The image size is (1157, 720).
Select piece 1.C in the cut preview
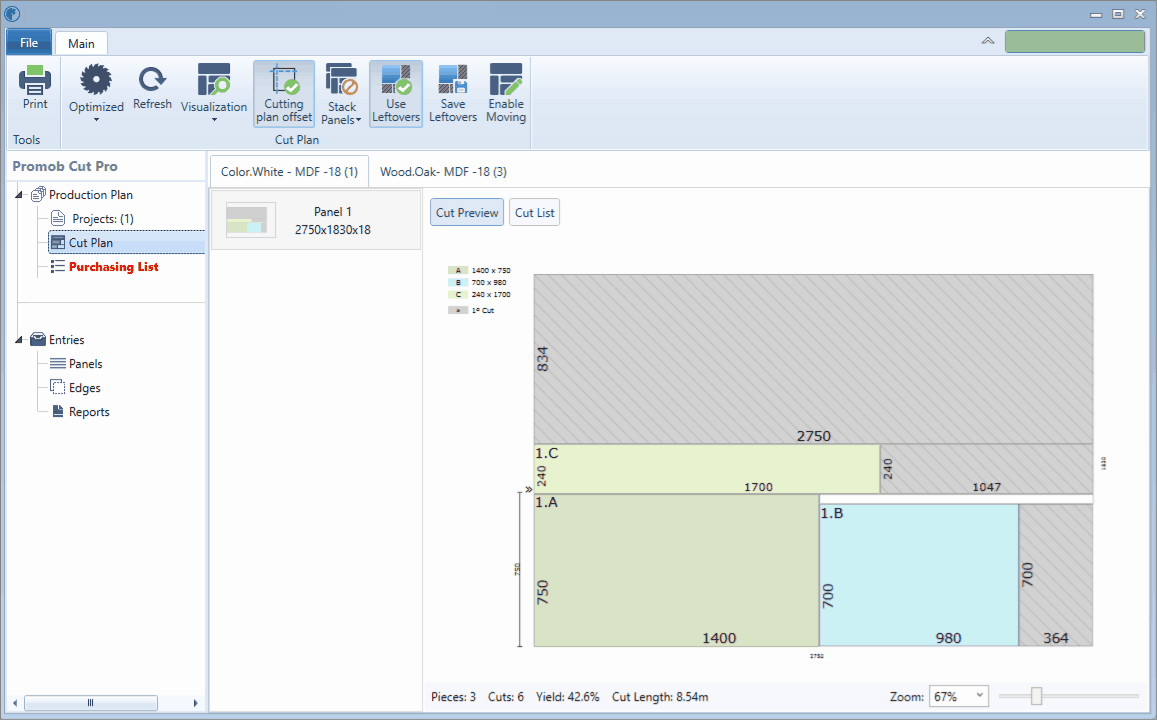(707, 468)
